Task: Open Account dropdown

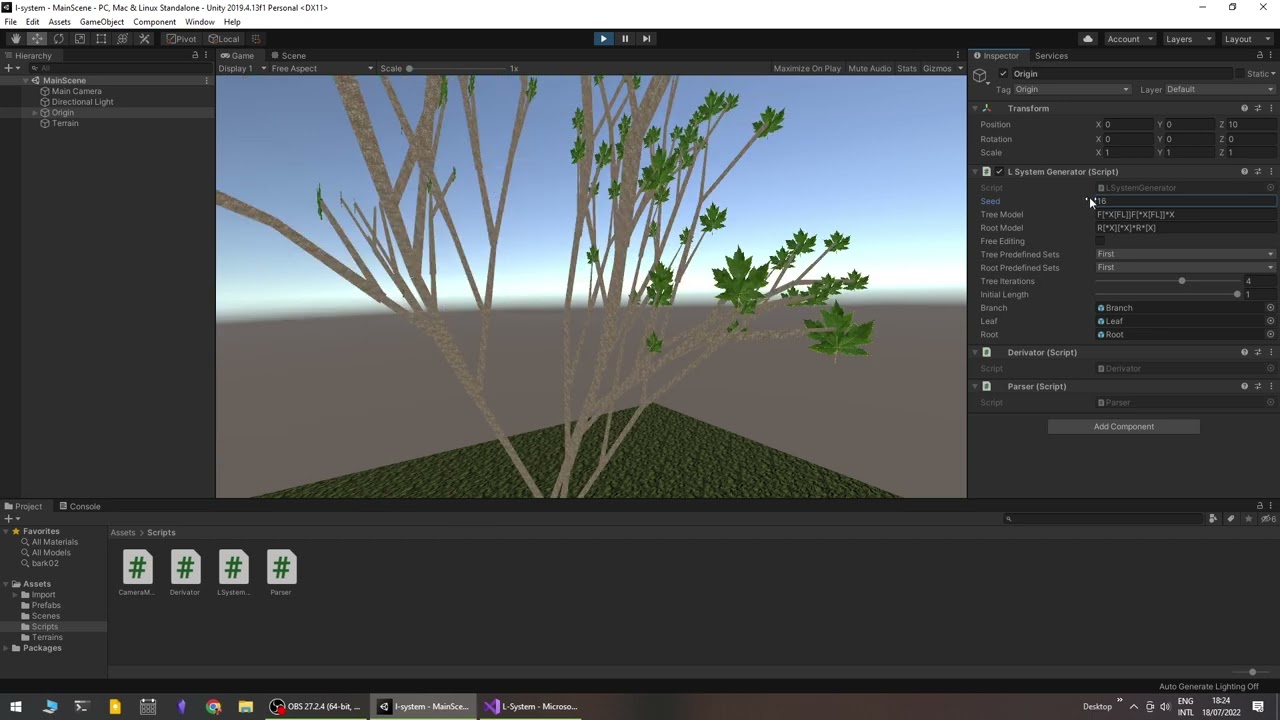Action: pos(1129,39)
